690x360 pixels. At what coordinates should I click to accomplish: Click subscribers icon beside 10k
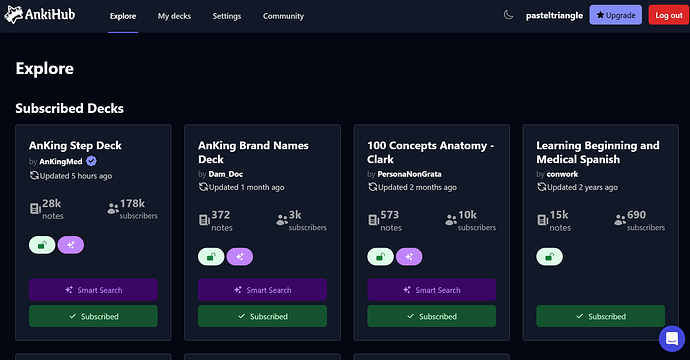coord(451,220)
